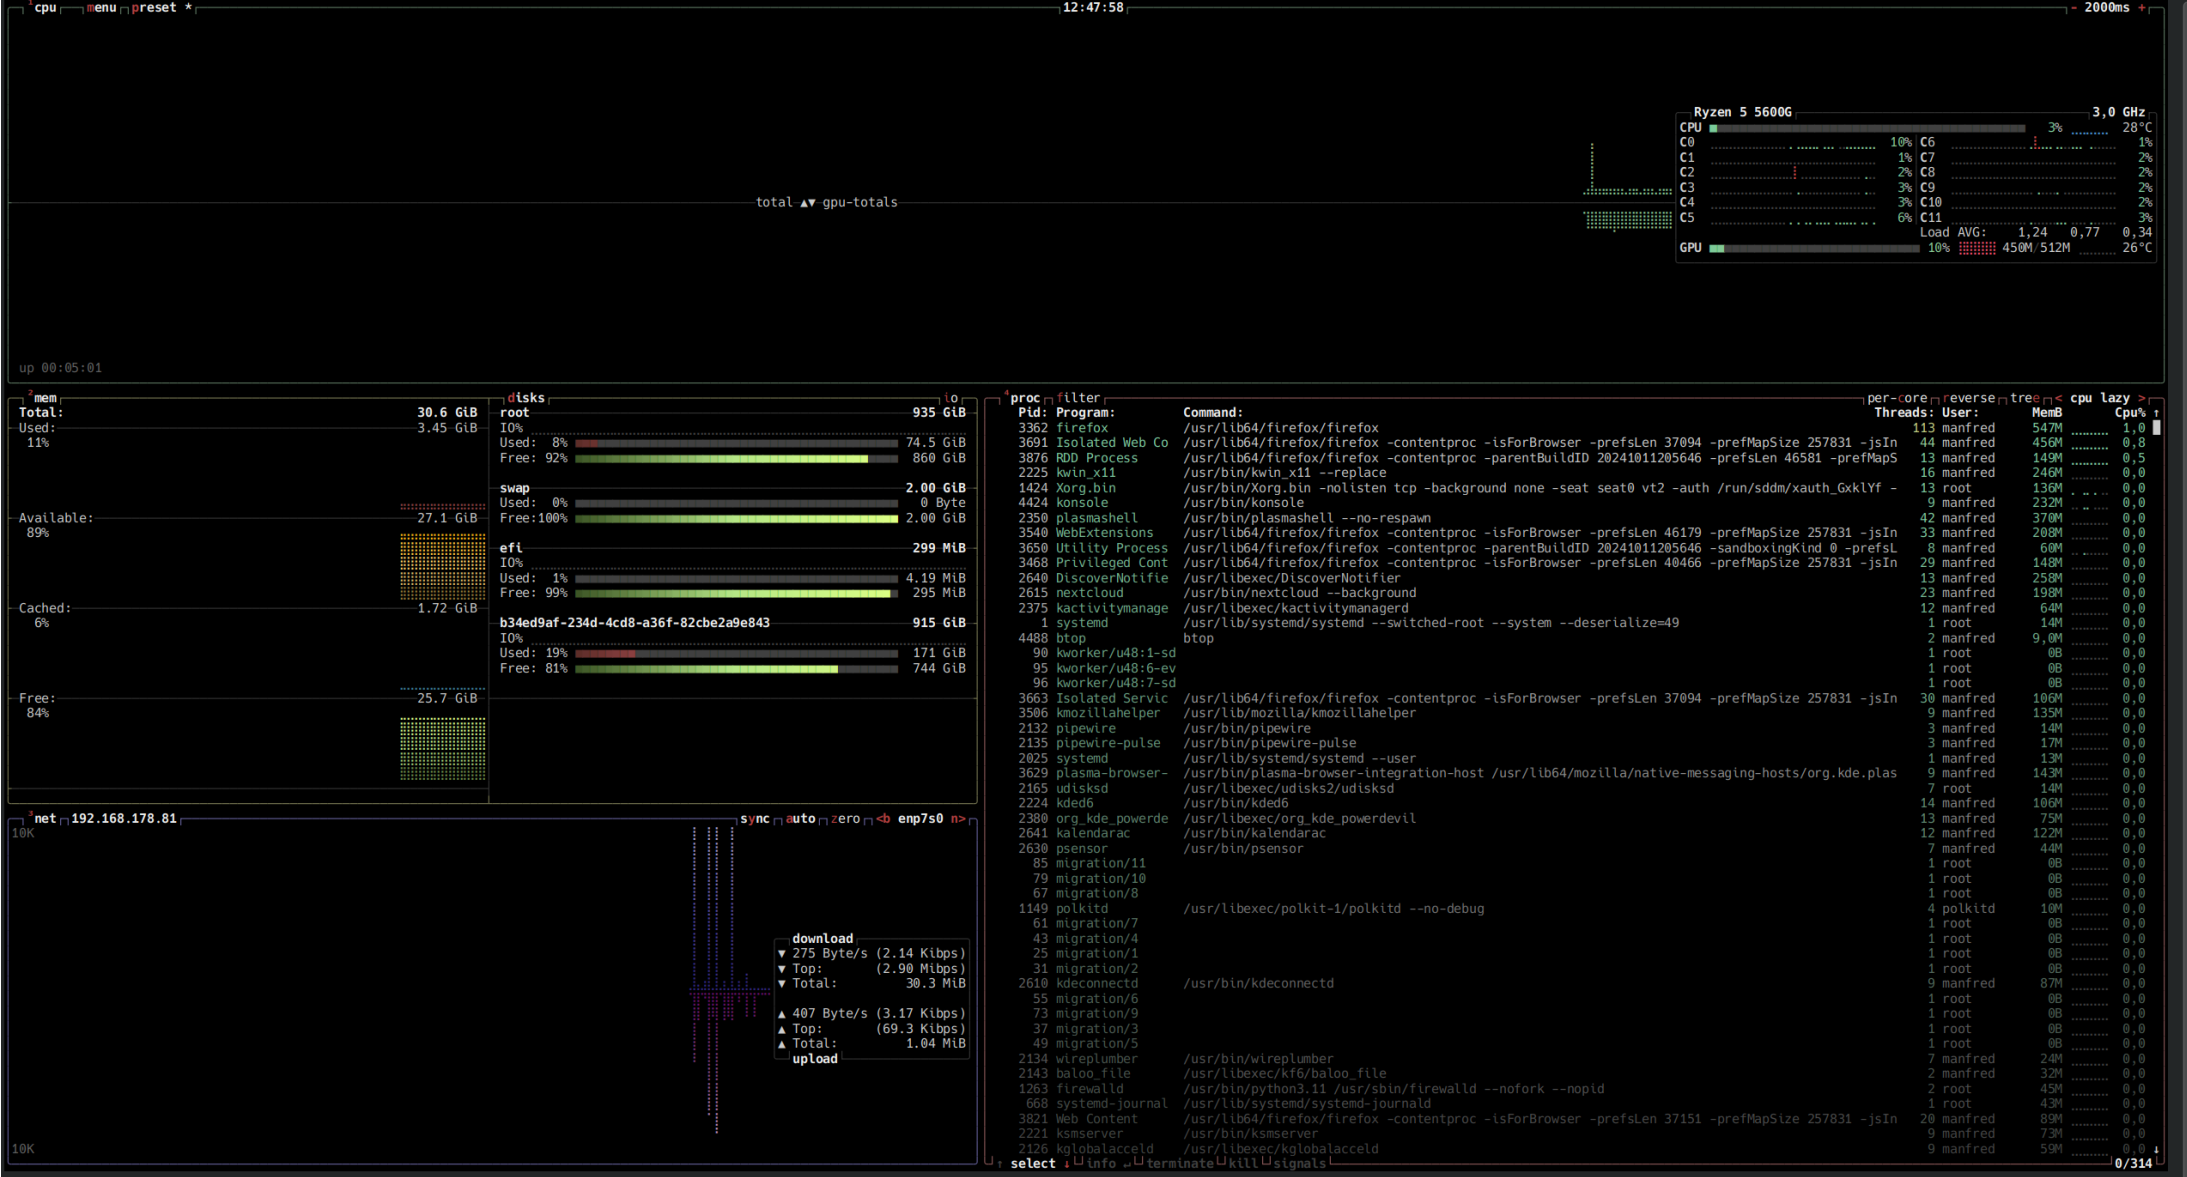Toggle network graph sync scaling
The image size is (2187, 1177).
click(x=754, y=819)
